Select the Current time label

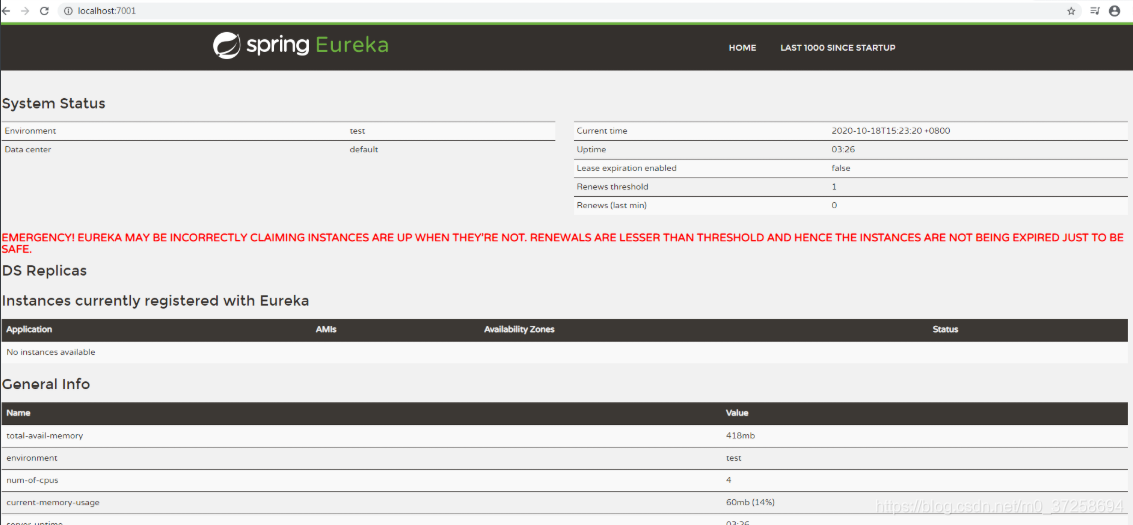coord(602,131)
